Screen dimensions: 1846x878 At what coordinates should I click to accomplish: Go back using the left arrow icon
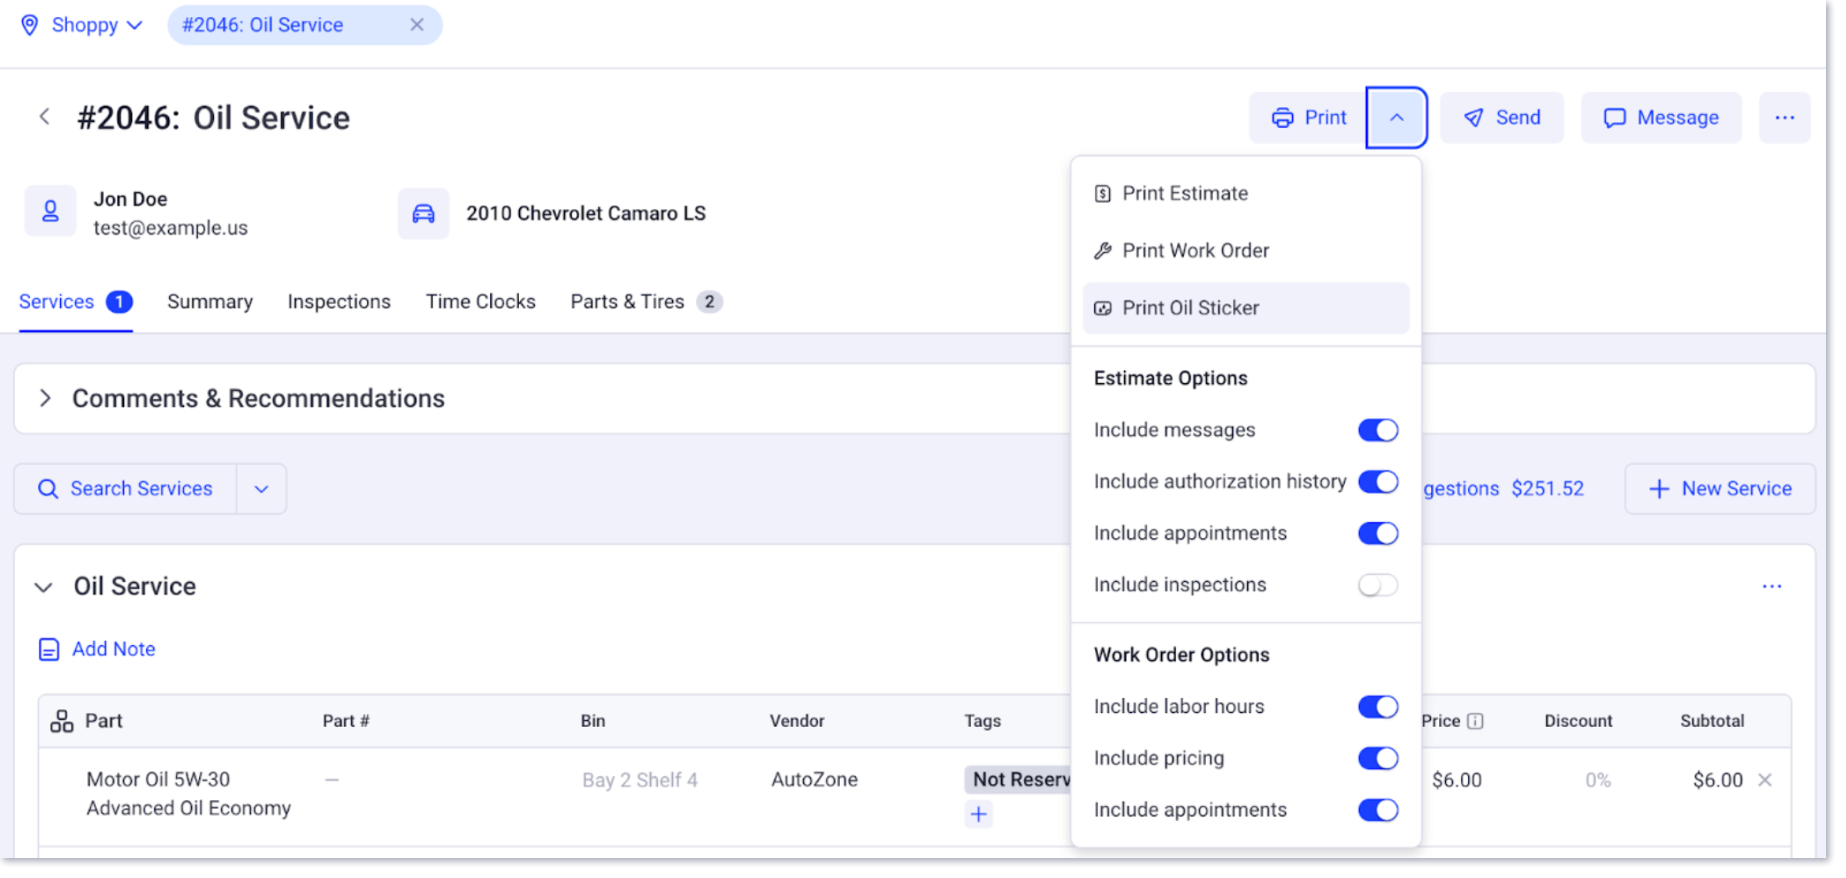44,117
